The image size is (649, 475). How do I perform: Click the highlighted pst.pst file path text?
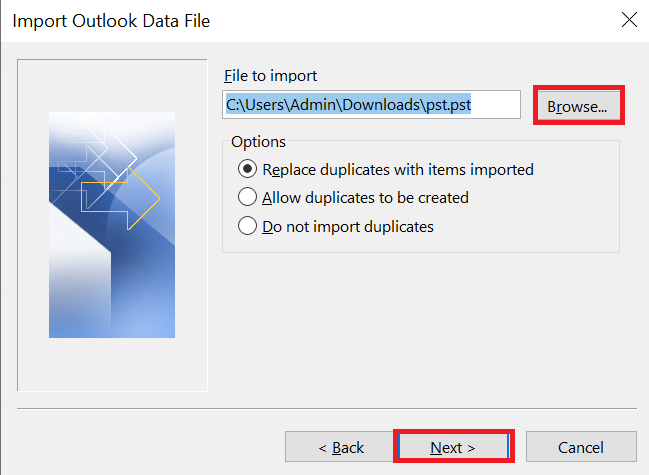point(348,105)
